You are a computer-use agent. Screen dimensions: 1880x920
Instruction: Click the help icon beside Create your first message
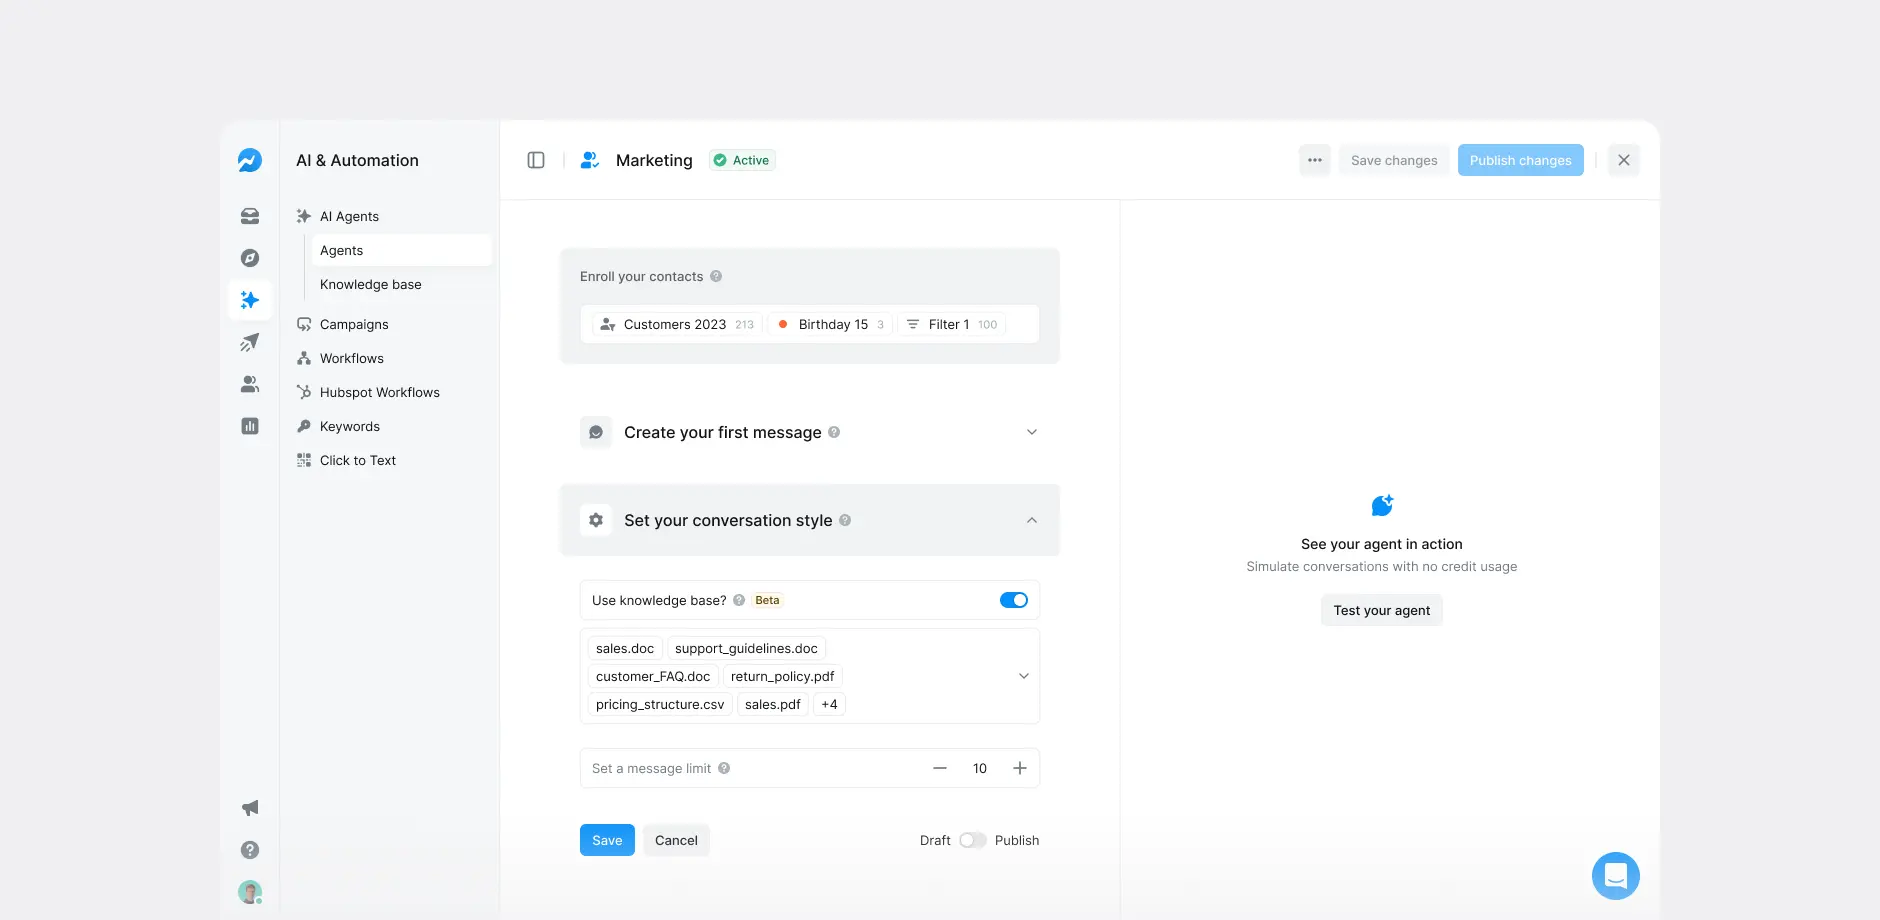(834, 432)
